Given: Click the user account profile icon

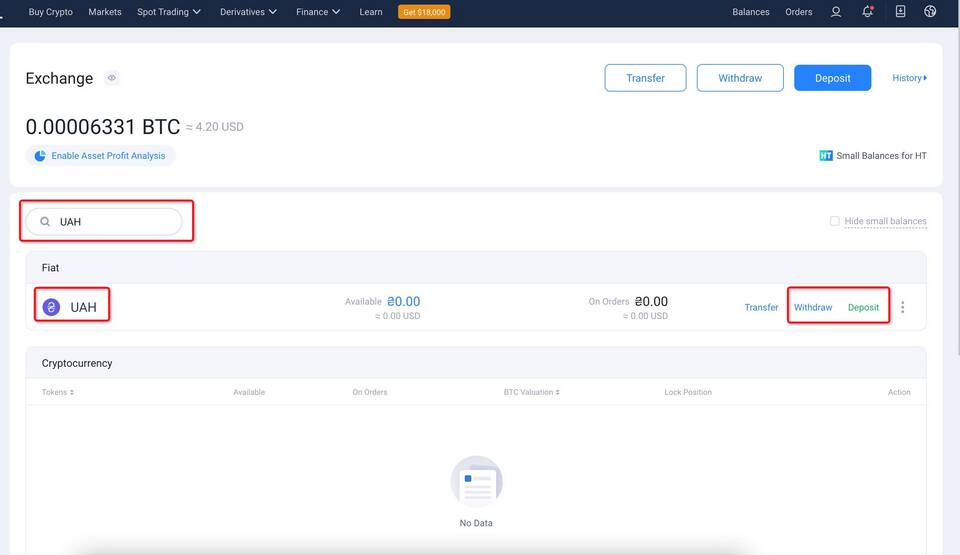Looking at the screenshot, I should 836,12.
